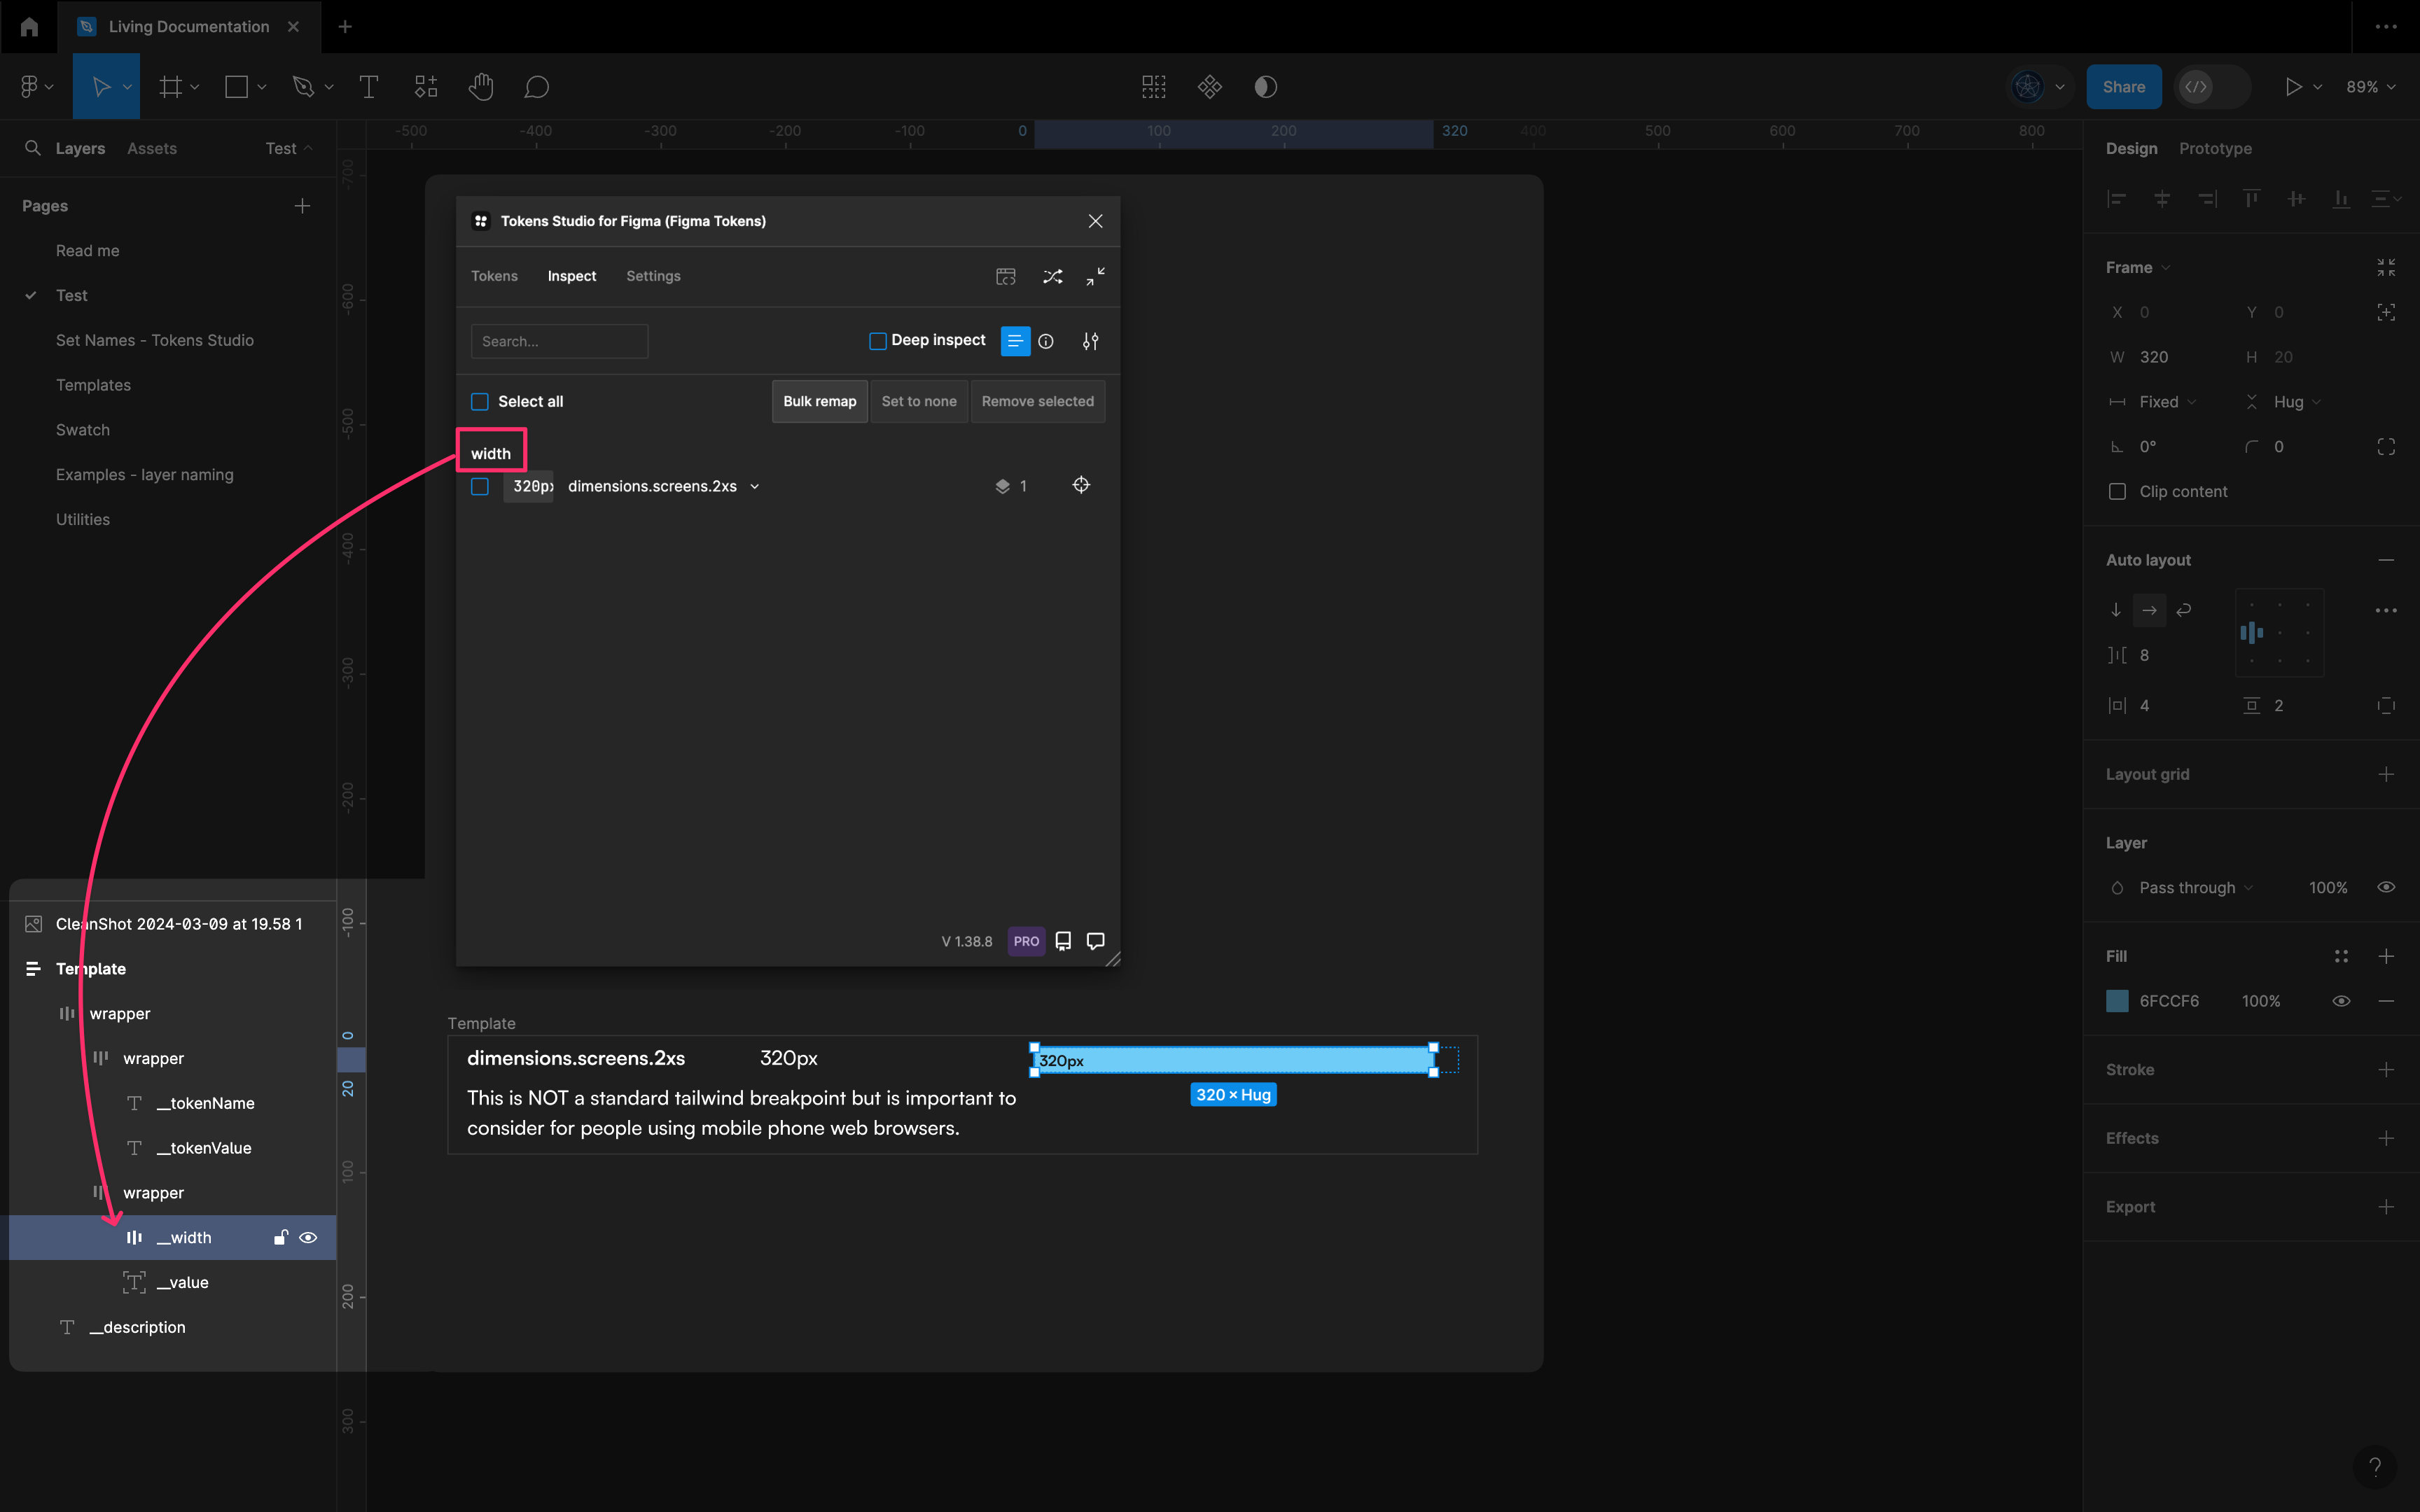Select the Rectangle shape tool
This screenshot has height=1512, width=2420.
(237, 87)
